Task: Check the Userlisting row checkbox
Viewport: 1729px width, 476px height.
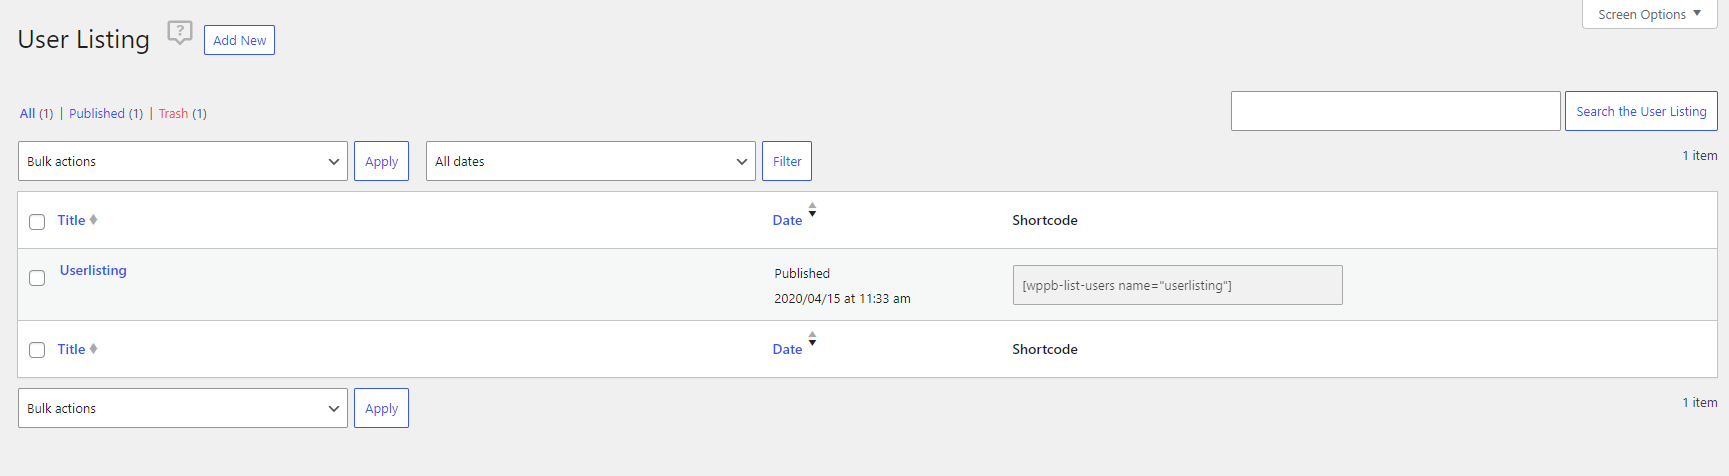Action: click(x=37, y=278)
